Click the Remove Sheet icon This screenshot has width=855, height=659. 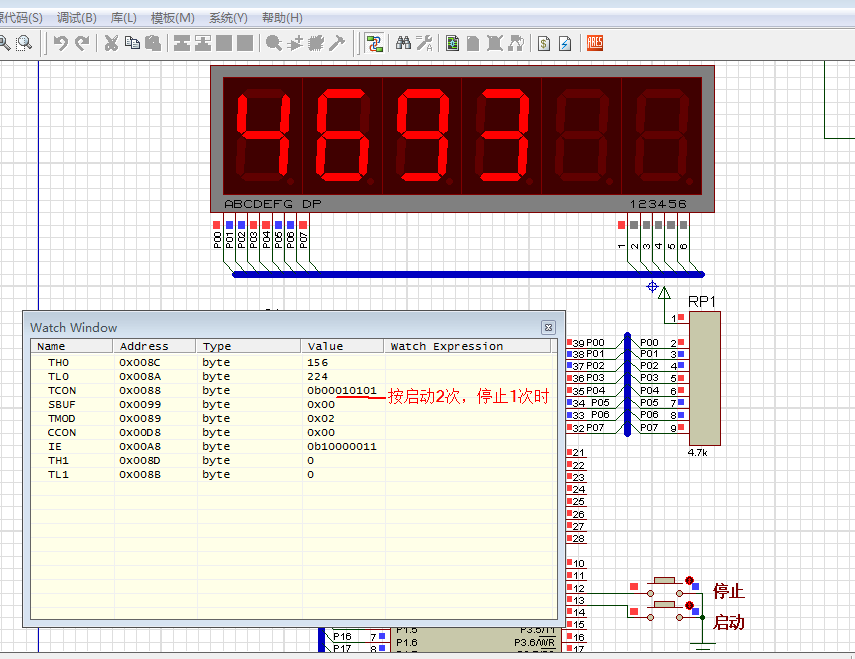[495, 43]
